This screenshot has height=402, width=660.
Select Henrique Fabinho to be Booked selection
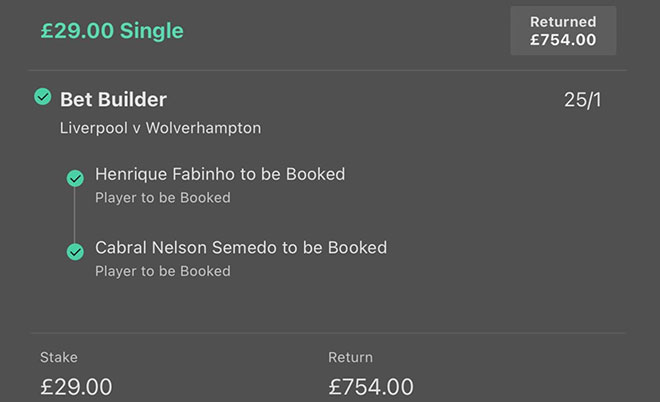click(220, 174)
